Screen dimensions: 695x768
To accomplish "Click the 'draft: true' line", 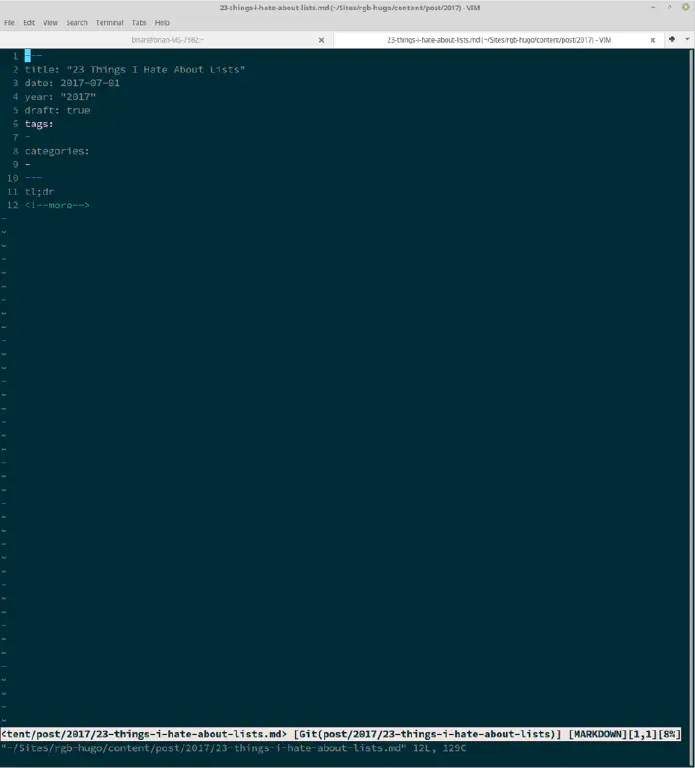I will click(x=57, y=110).
